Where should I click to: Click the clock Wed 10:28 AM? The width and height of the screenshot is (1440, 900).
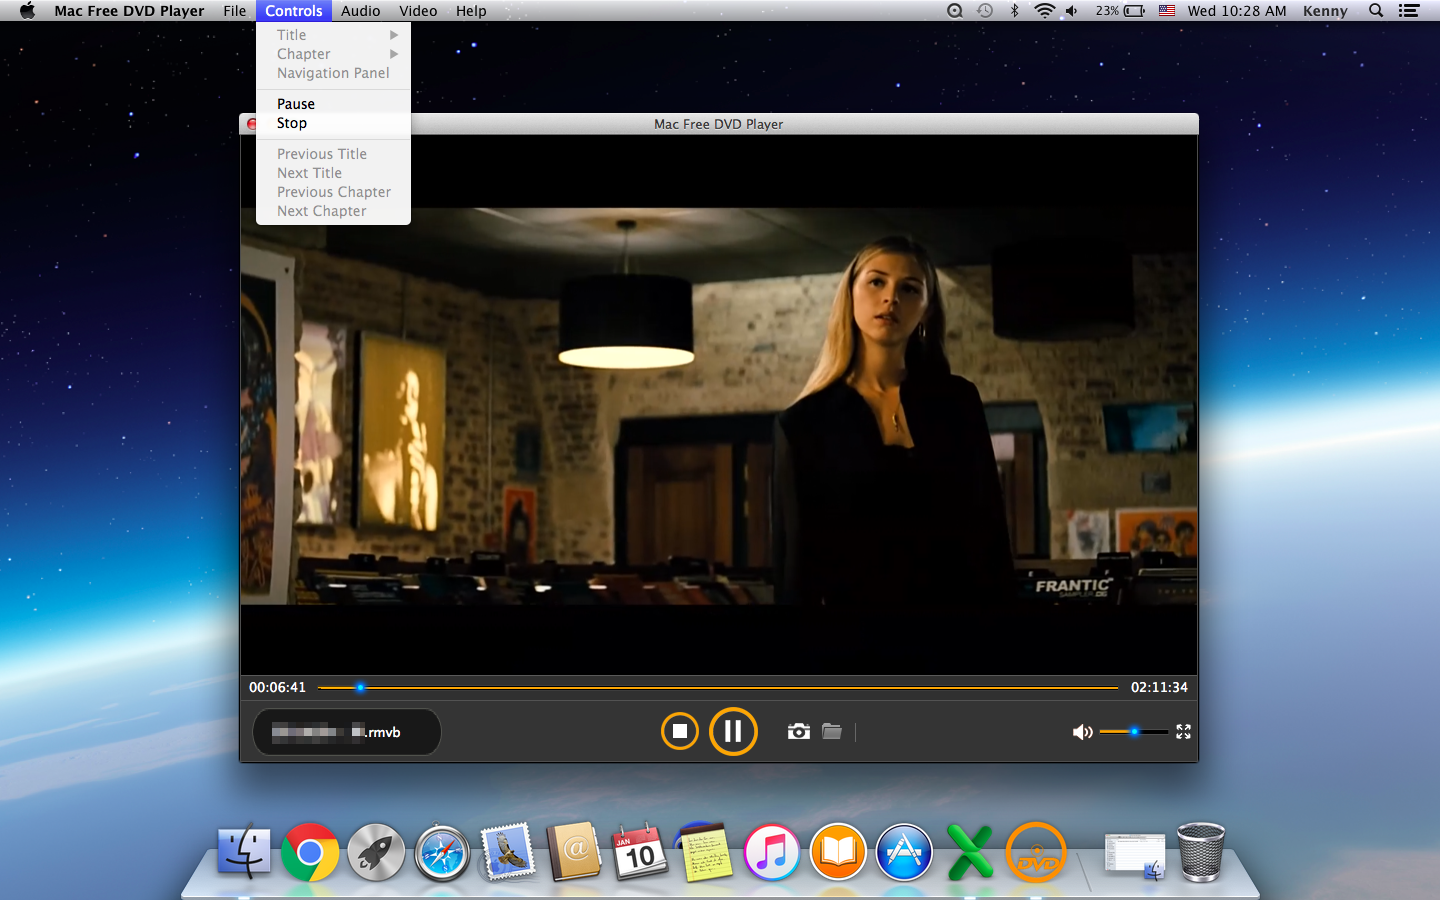(1237, 11)
